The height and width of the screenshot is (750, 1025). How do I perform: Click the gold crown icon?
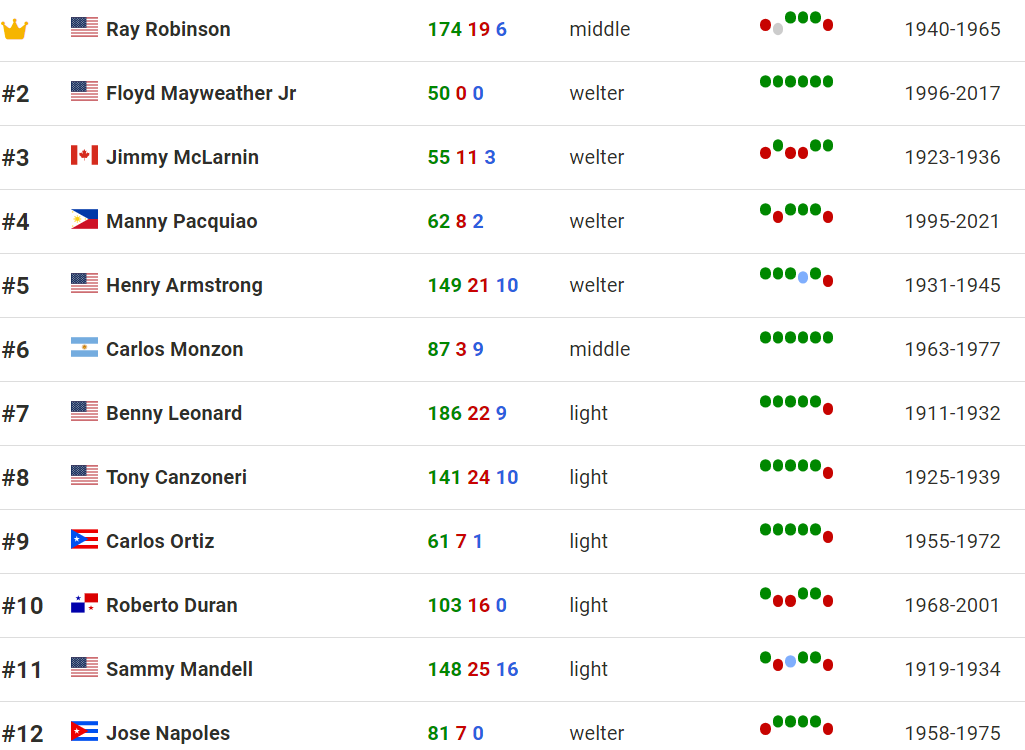tap(14, 29)
